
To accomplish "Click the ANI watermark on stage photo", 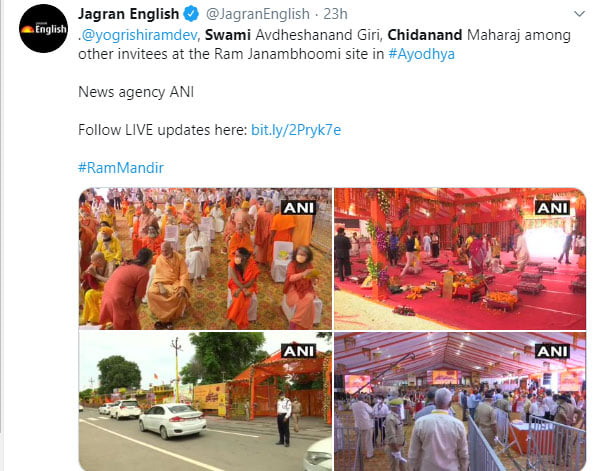I will [x=552, y=208].
